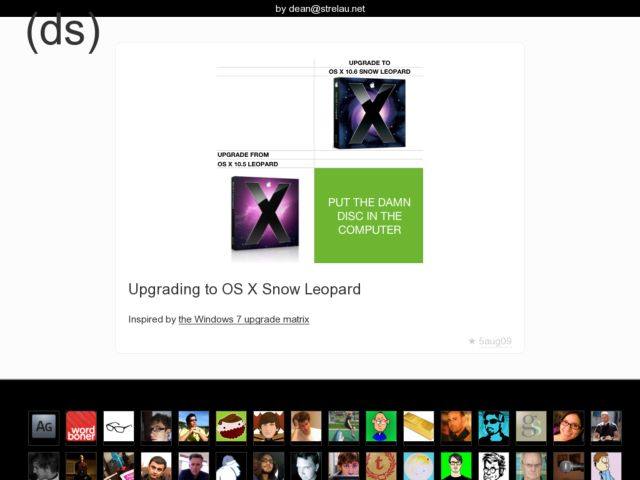Open the Upgrading to OS X Snow Leopard title
This screenshot has width=640, height=480.
pyautogui.click(x=244, y=289)
